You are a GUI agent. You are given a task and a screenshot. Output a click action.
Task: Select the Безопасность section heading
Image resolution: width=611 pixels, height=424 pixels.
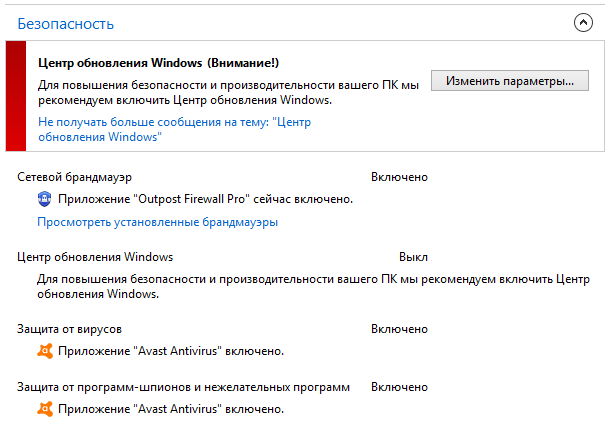(65, 24)
